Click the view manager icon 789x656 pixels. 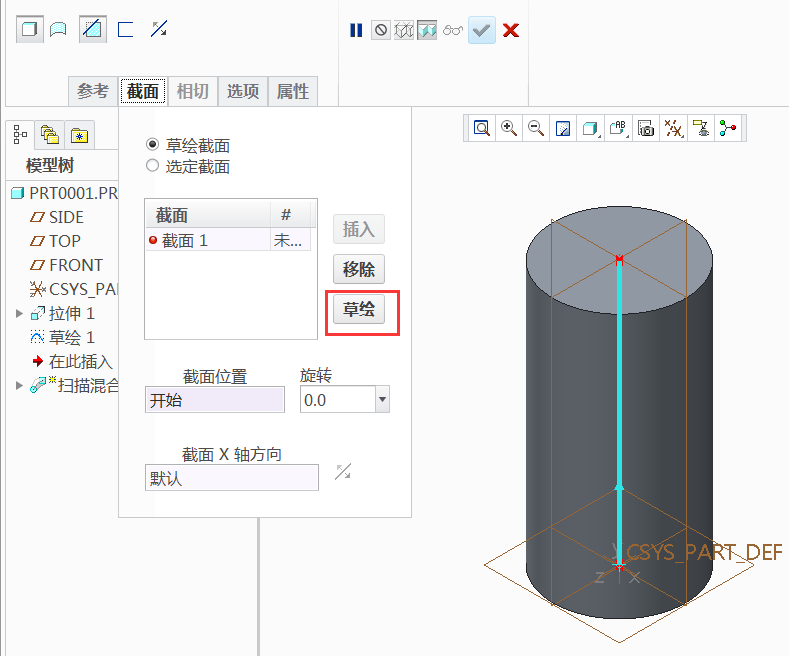[646, 128]
